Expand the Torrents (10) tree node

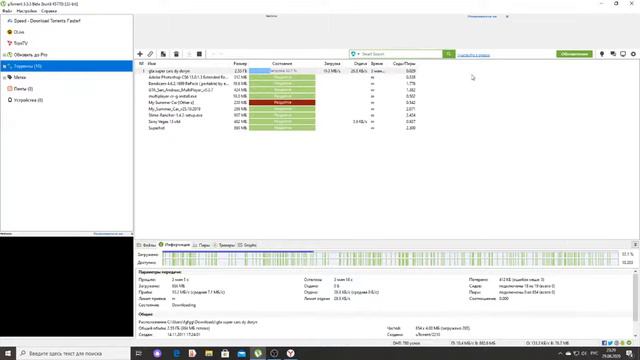4,66
